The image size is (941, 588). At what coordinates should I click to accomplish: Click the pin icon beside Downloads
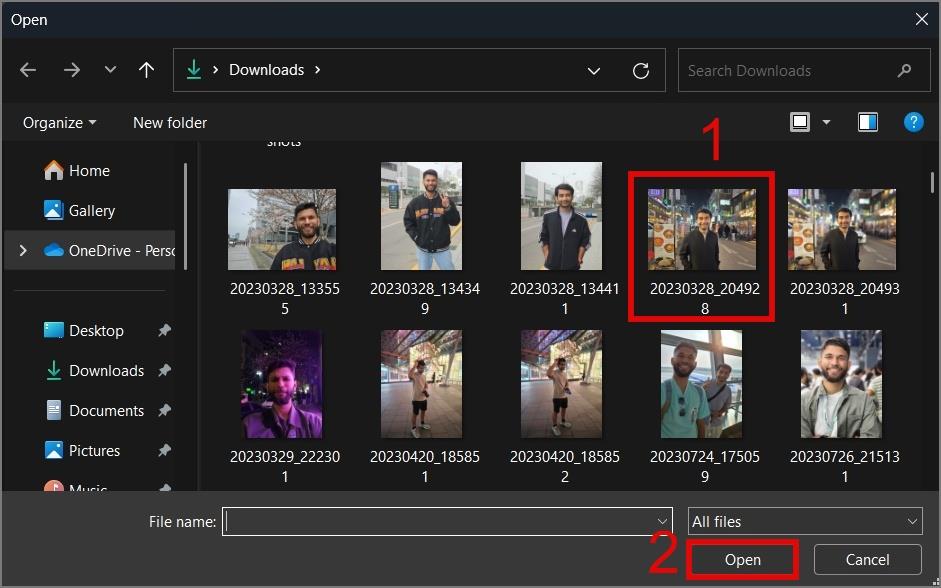tap(164, 371)
